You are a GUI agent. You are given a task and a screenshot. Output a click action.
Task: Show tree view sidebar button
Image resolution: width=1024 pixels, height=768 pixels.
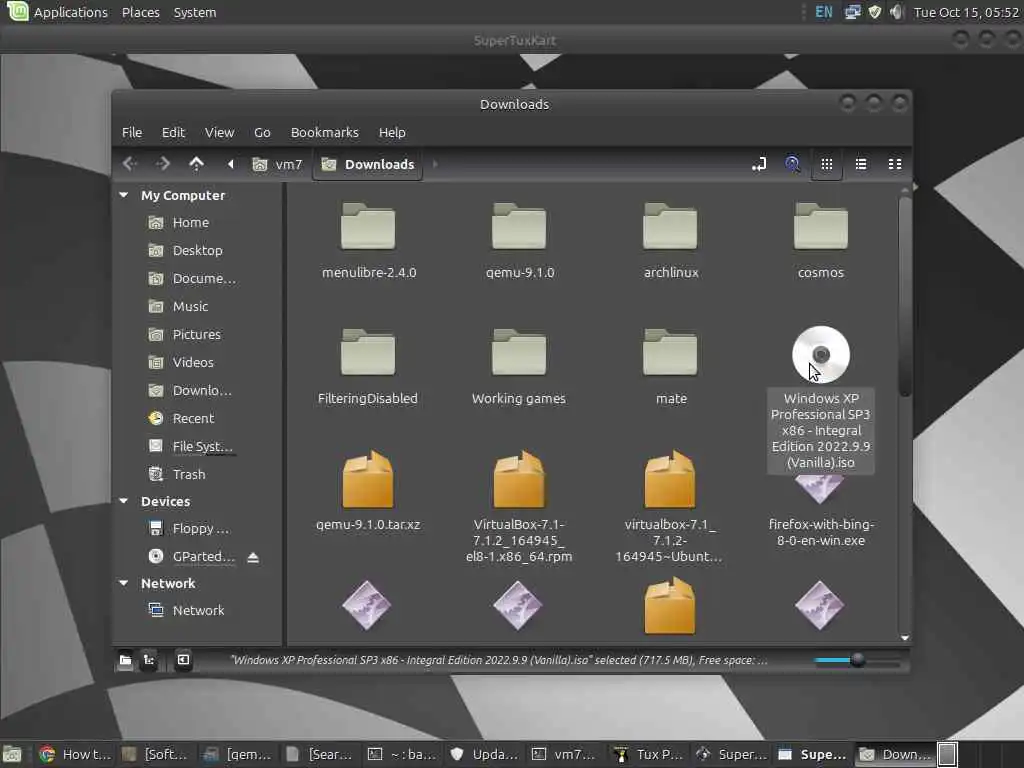[149, 660]
